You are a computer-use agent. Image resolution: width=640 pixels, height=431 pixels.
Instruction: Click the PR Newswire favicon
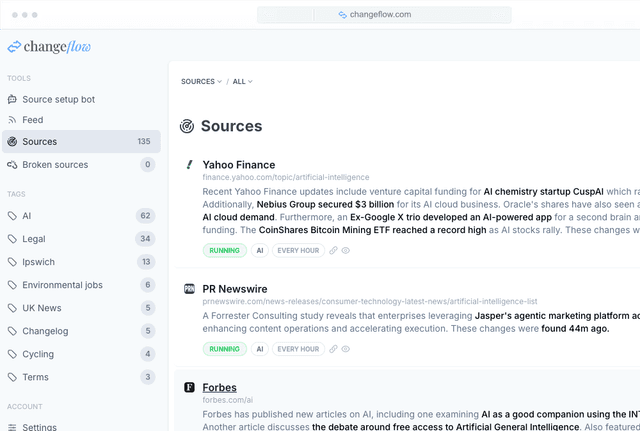(x=189, y=288)
